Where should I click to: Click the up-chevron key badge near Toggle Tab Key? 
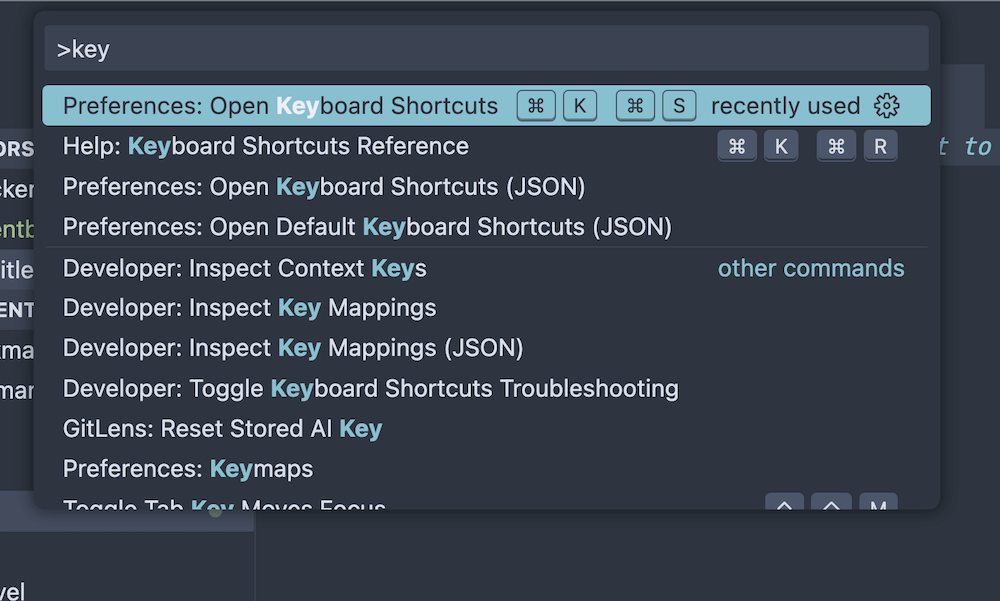785,507
